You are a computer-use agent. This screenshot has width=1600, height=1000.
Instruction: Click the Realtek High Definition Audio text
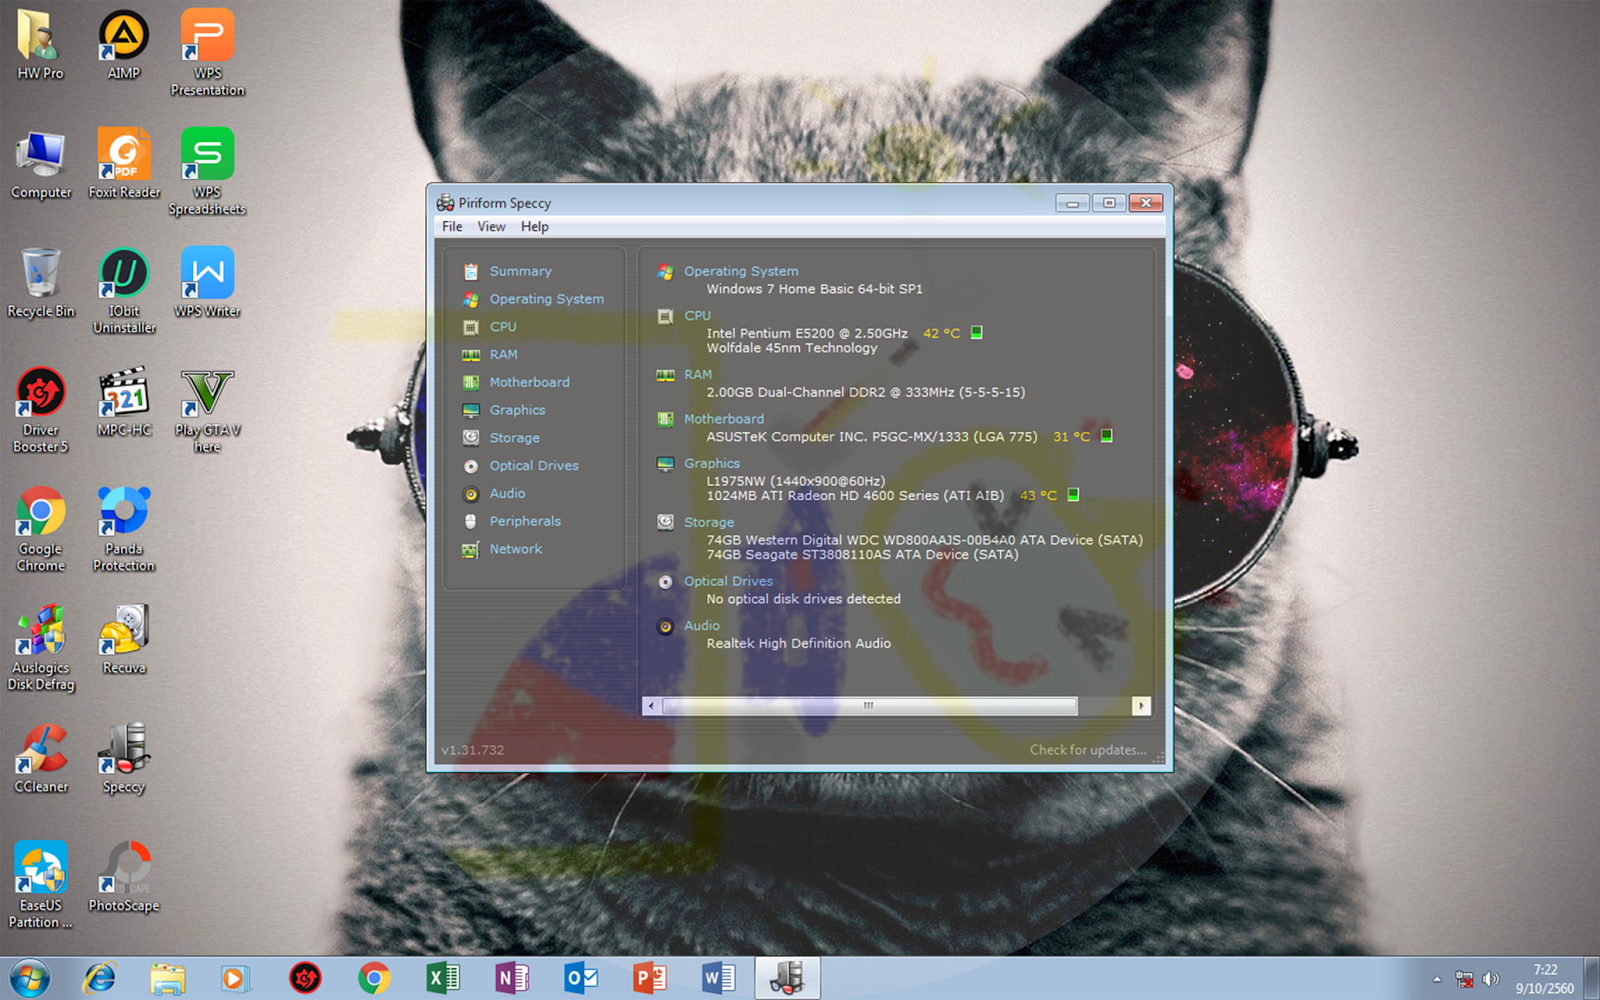pos(798,644)
